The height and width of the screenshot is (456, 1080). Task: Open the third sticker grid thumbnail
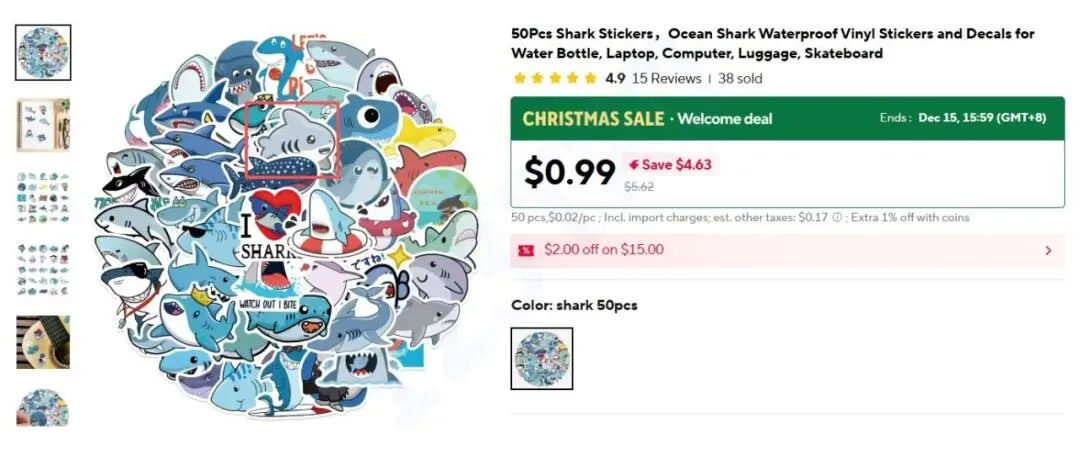pyautogui.click(x=43, y=198)
